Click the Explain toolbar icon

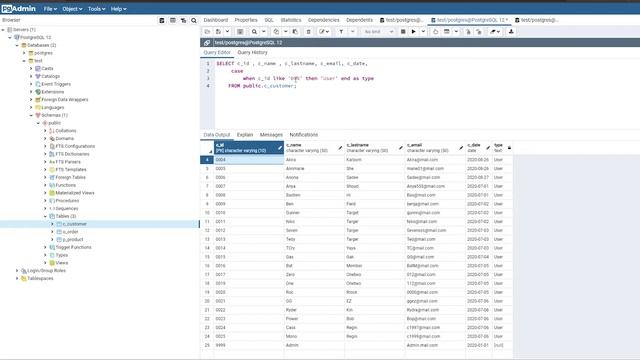(436, 32)
